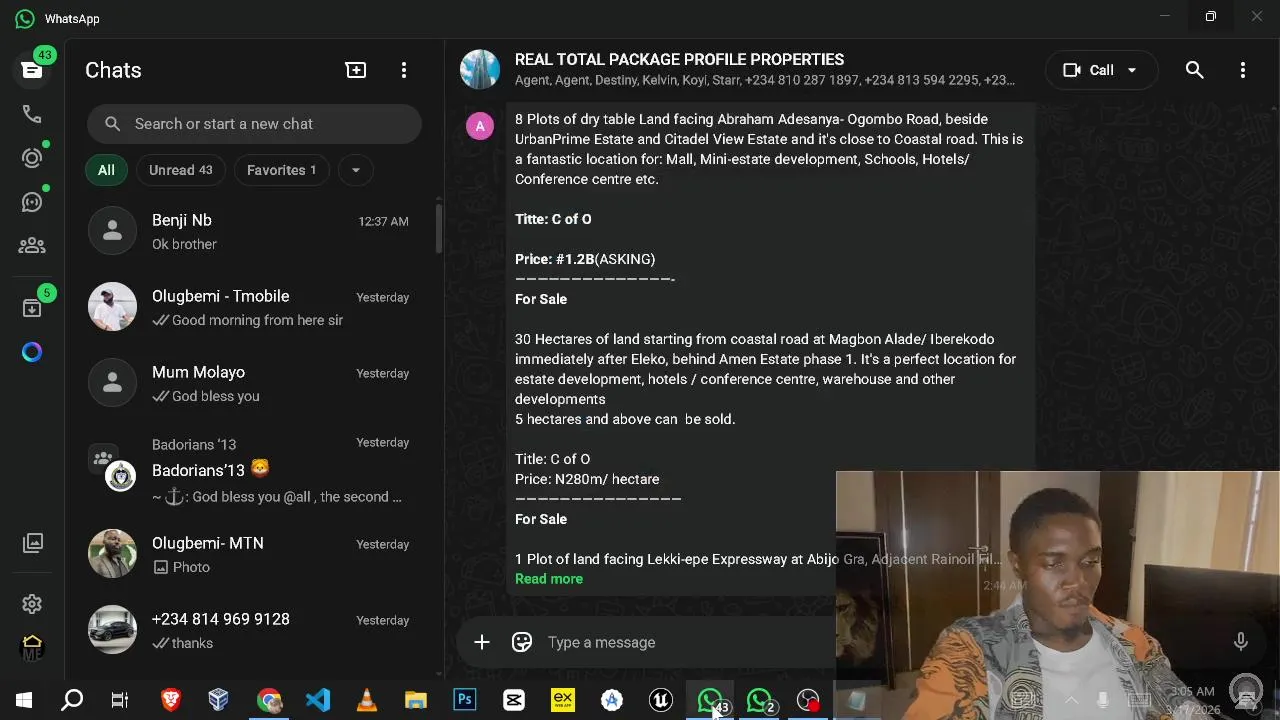1280x720 pixels.
Task: Click the group avatar in chat header
Action: tap(479, 70)
